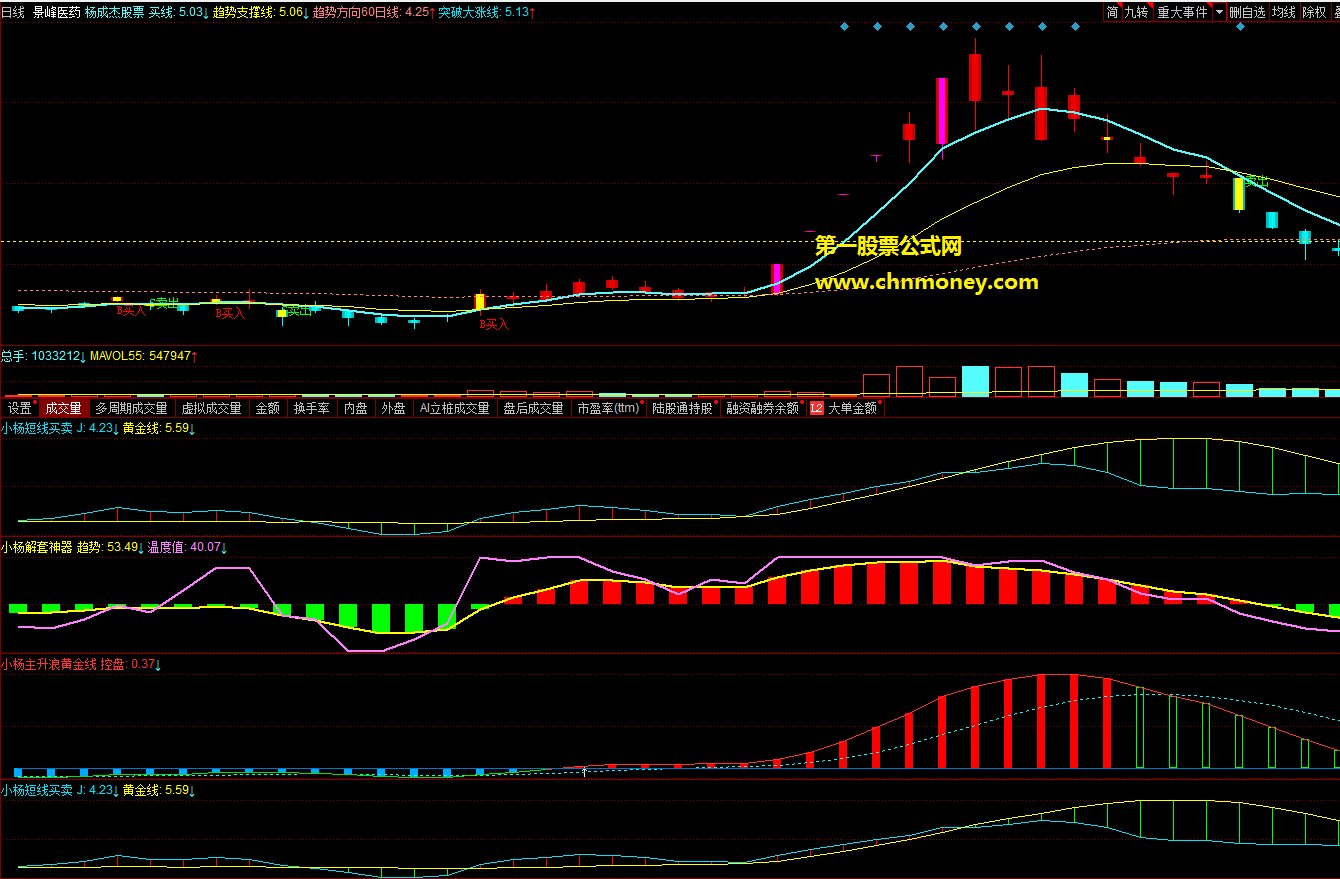The image size is (1340, 879).
Task: Select the 换手率 turnover tab
Action: (311, 408)
